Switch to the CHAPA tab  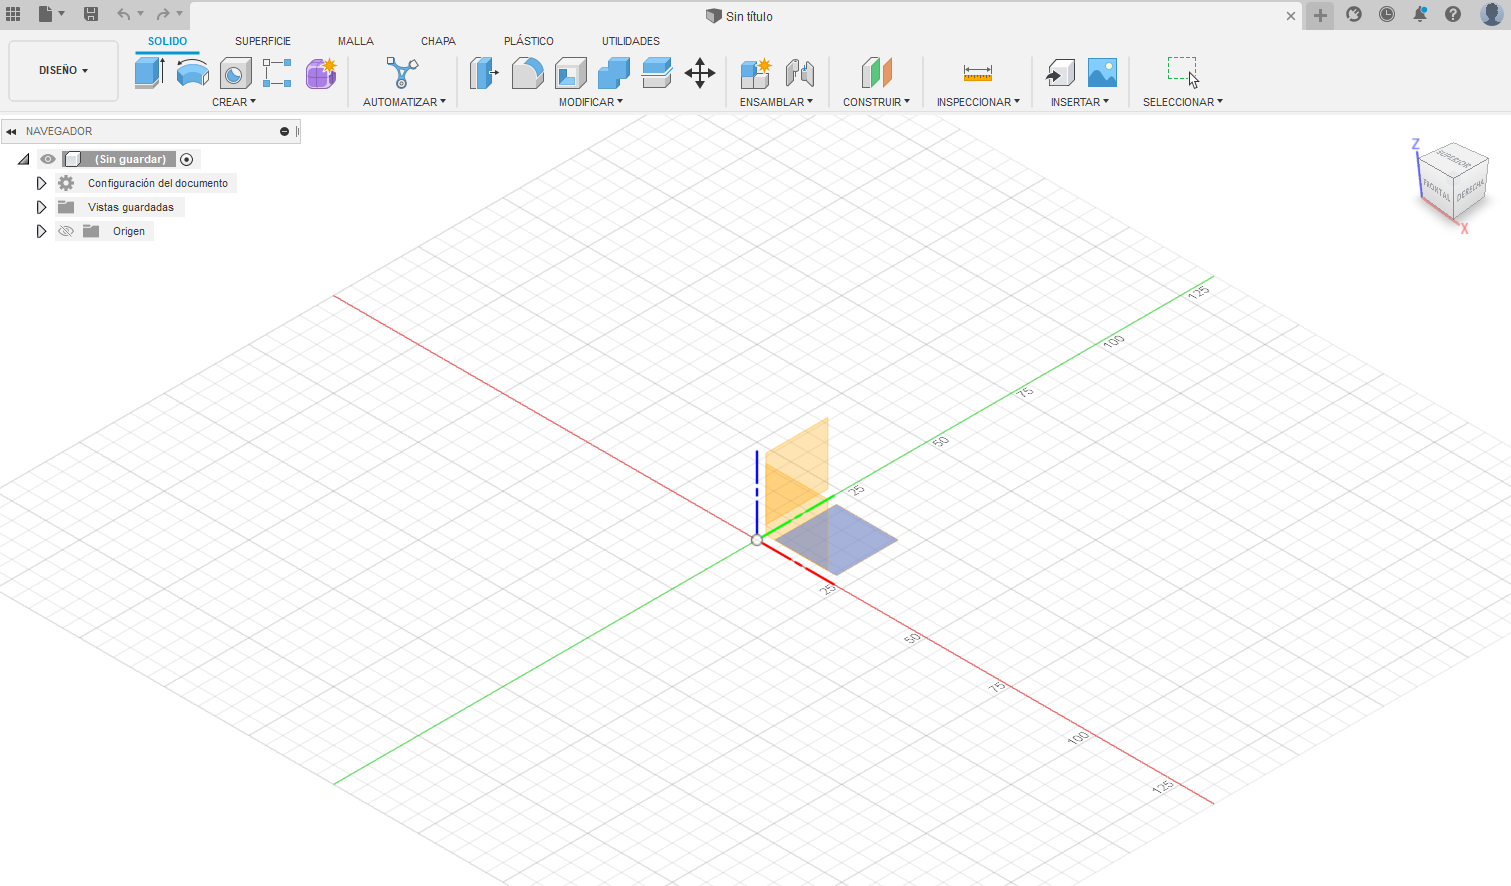(438, 41)
